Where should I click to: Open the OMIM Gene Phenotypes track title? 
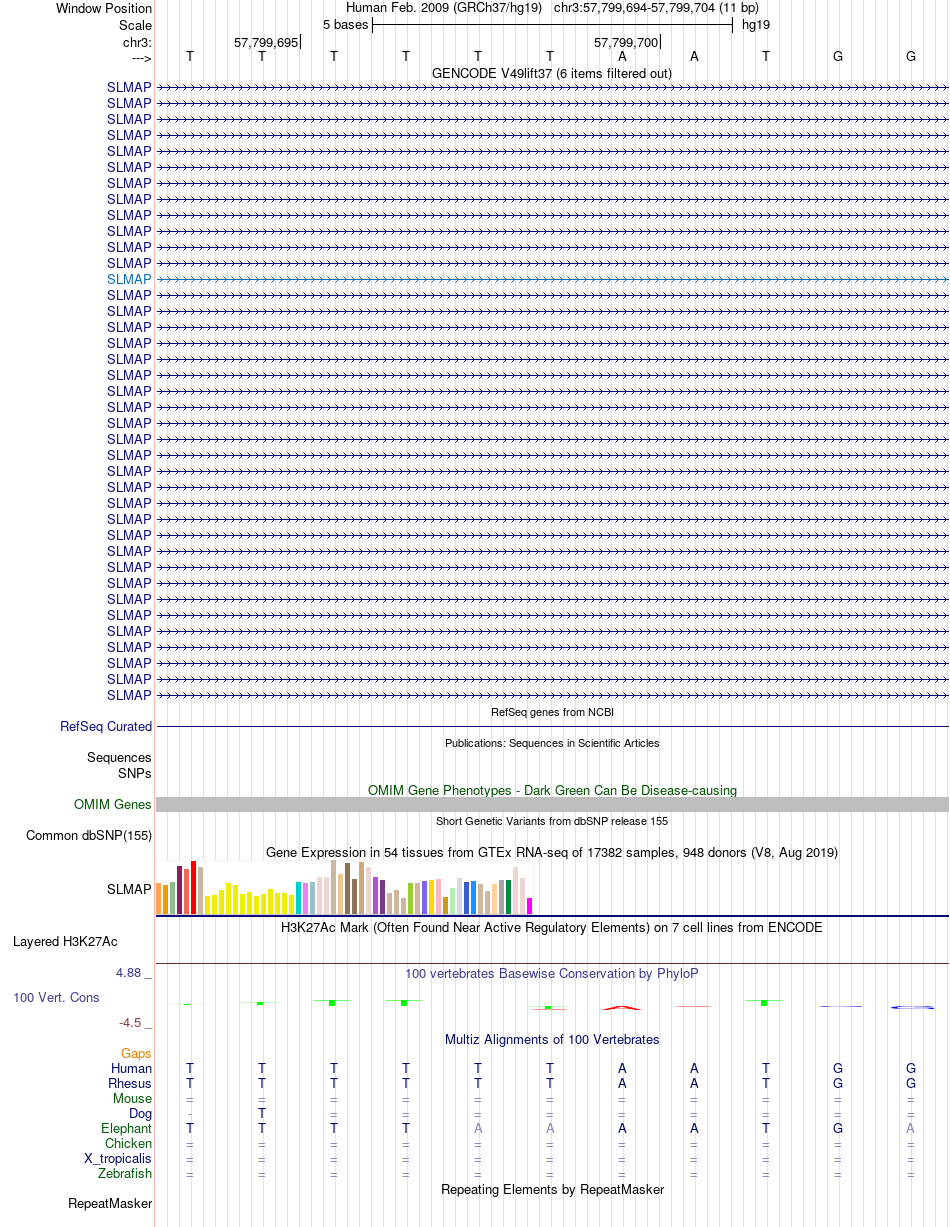click(x=552, y=790)
